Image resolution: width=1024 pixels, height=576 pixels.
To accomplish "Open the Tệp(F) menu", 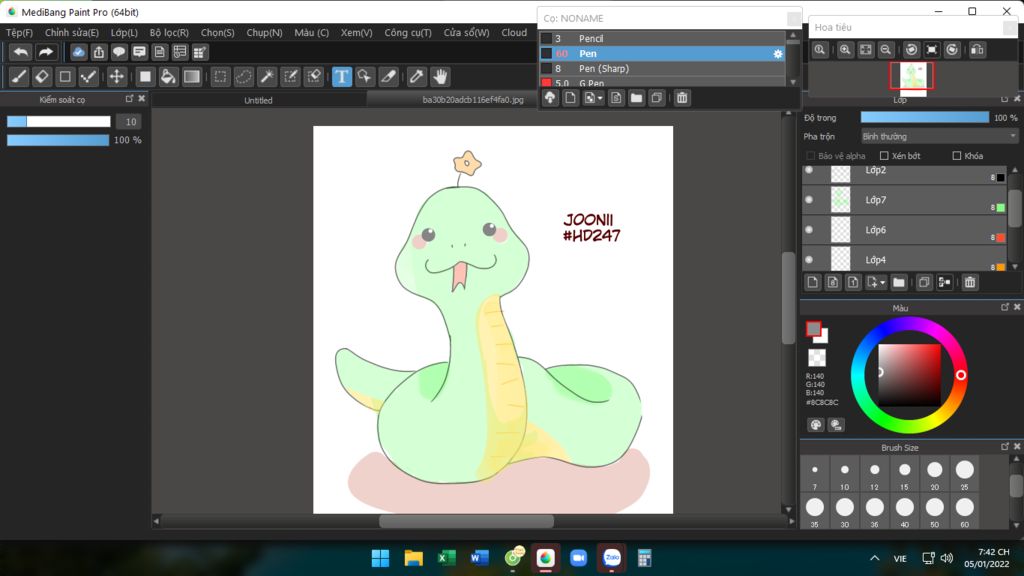I will (x=20, y=33).
